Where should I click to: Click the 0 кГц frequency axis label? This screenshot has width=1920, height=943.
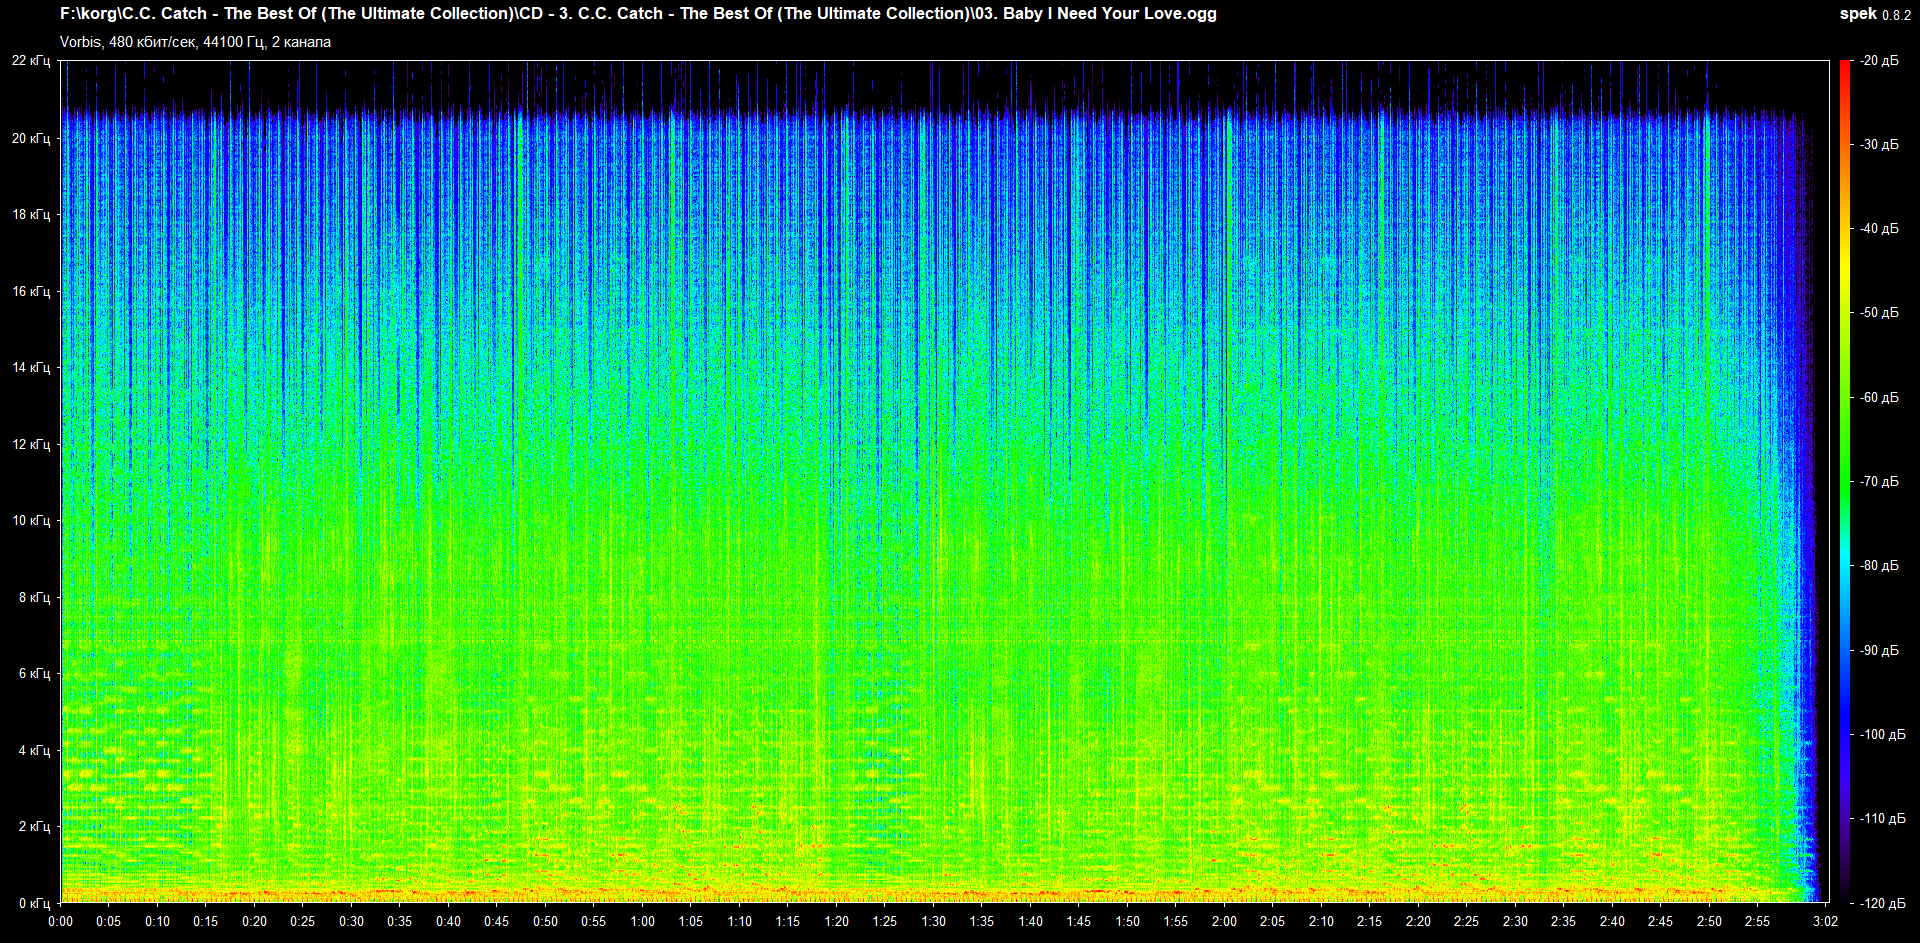point(34,903)
